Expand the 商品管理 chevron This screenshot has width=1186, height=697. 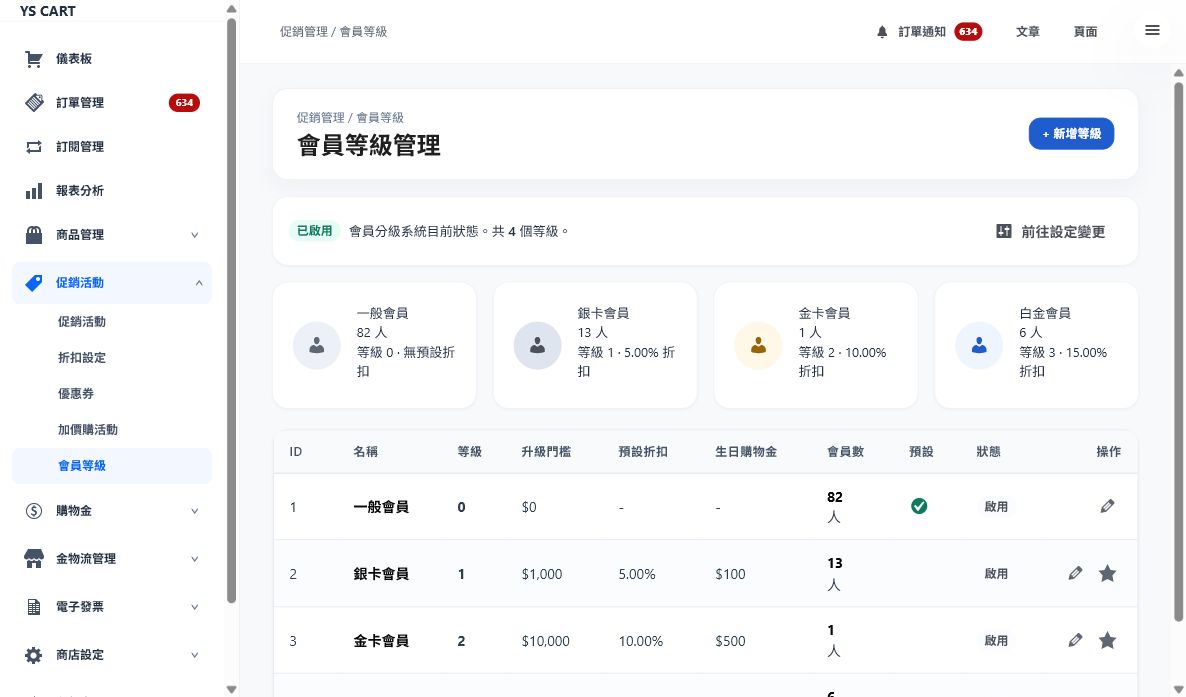tap(194, 235)
